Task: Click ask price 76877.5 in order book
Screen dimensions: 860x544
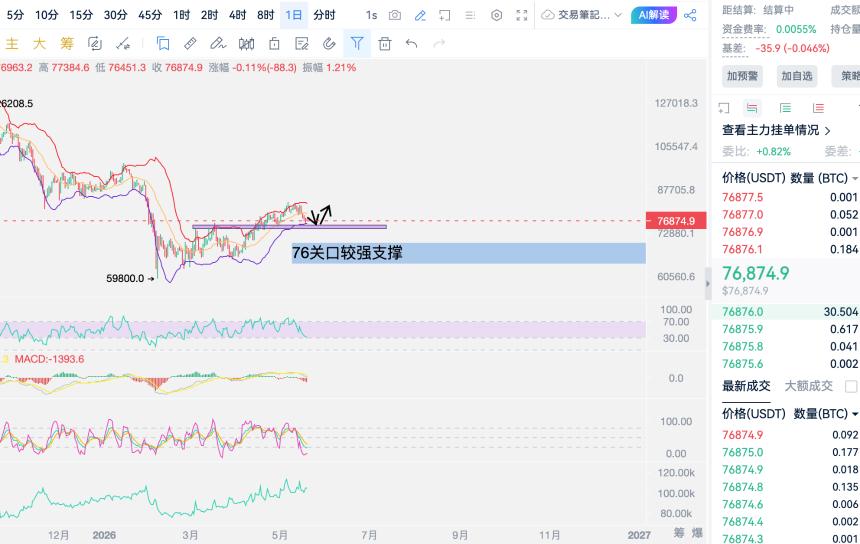Action: 742,197
